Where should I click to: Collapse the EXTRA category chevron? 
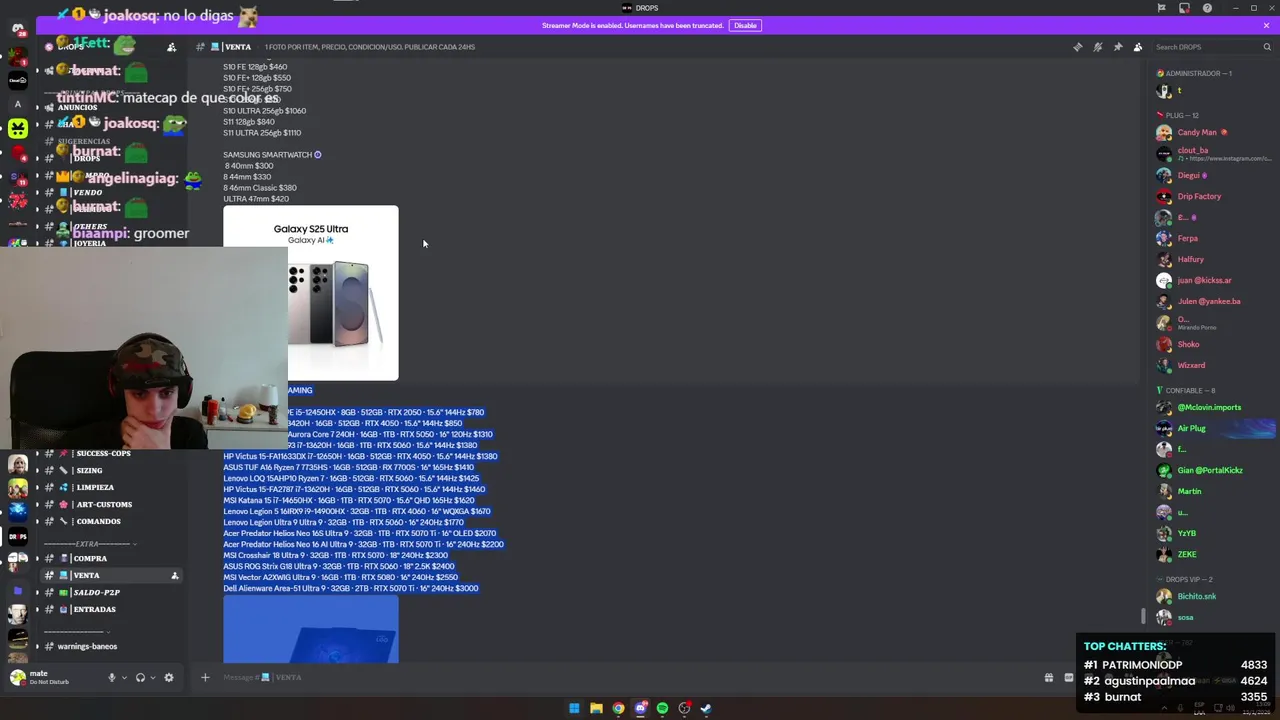pos(135,543)
